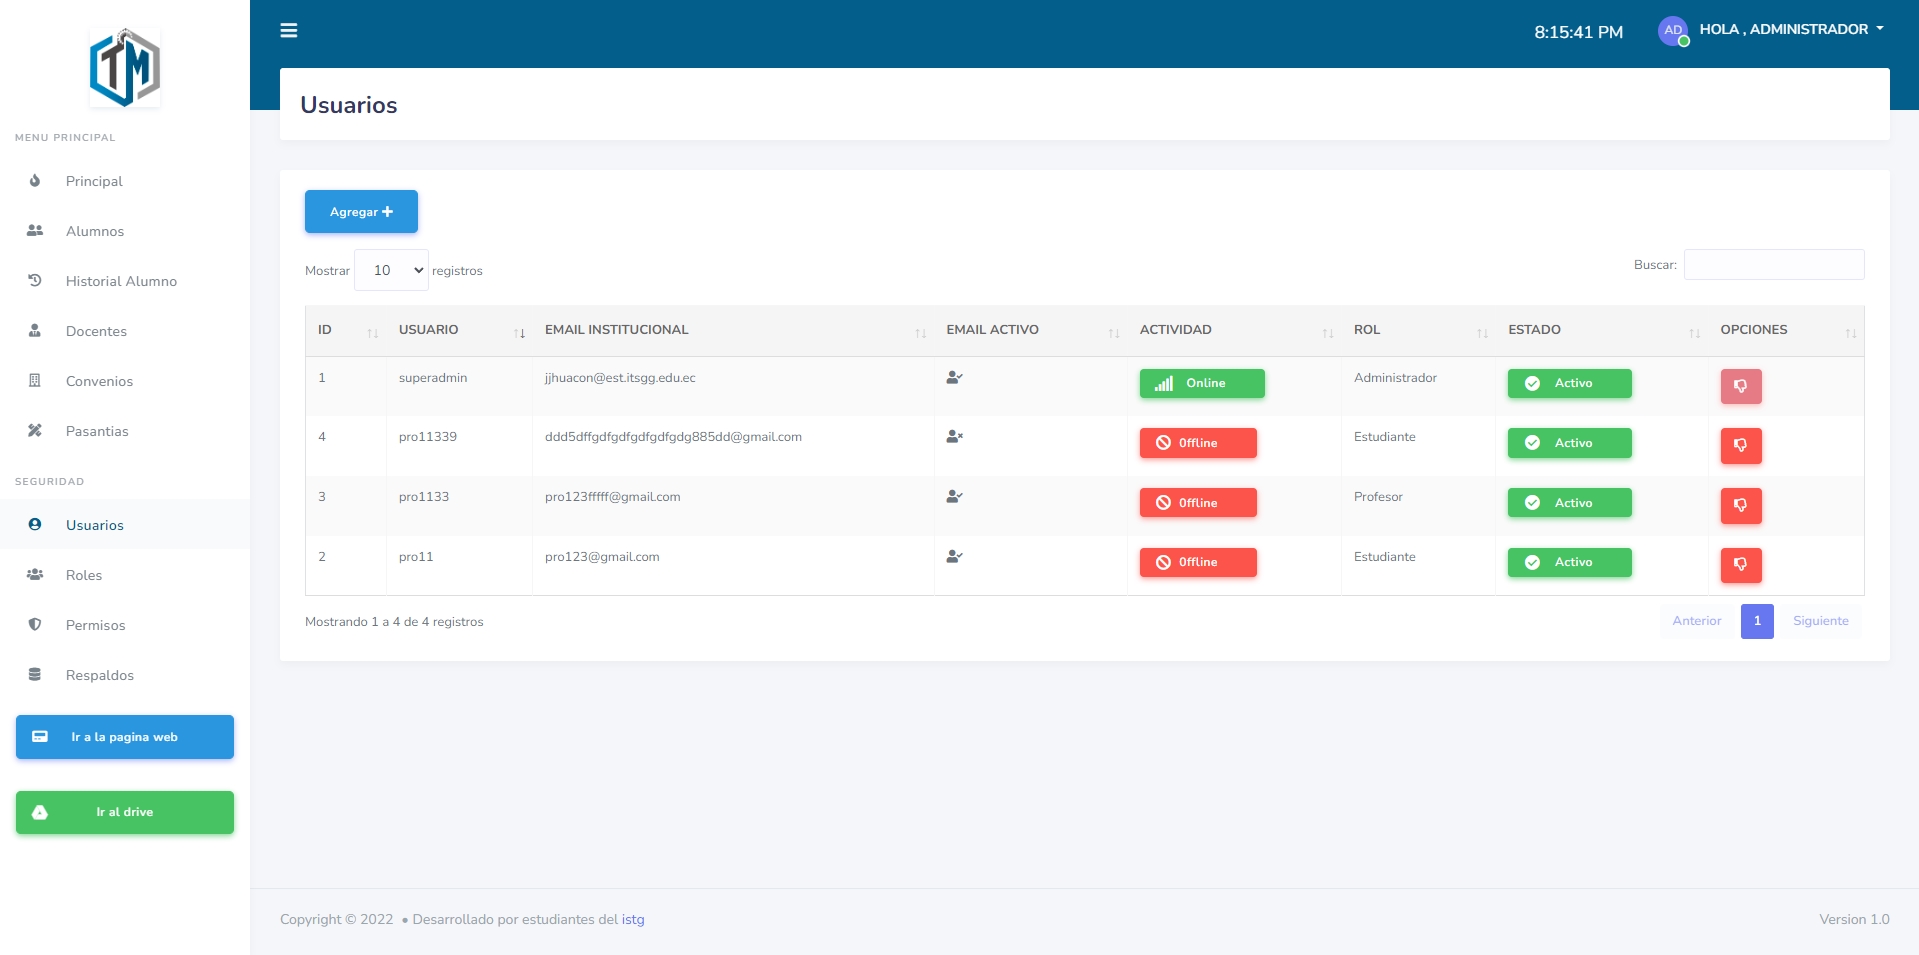The height and width of the screenshot is (955, 1919).
Task: Click the Convenios building icon
Action: 35,380
